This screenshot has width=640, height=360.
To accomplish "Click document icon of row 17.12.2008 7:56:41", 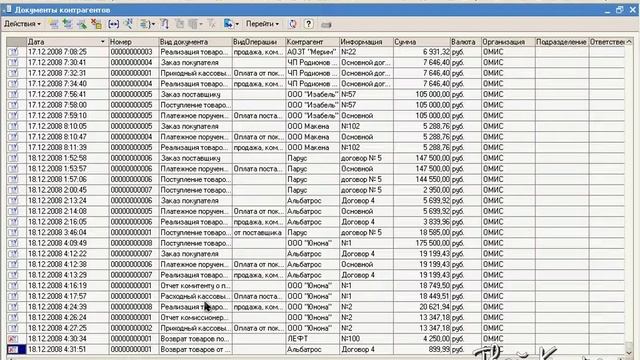I will pyautogui.click(x=13, y=94).
